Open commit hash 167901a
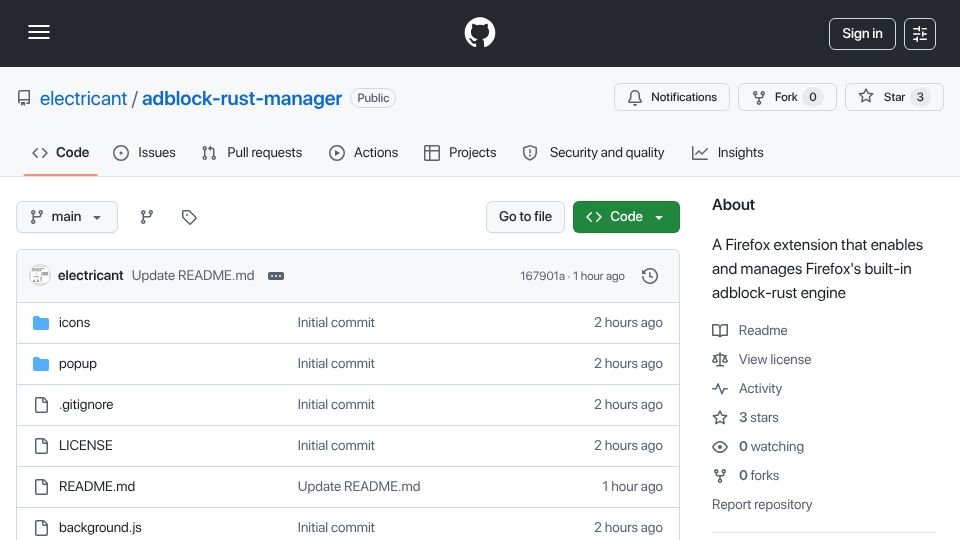Viewport: 960px width, 540px height. pyautogui.click(x=542, y=276)
